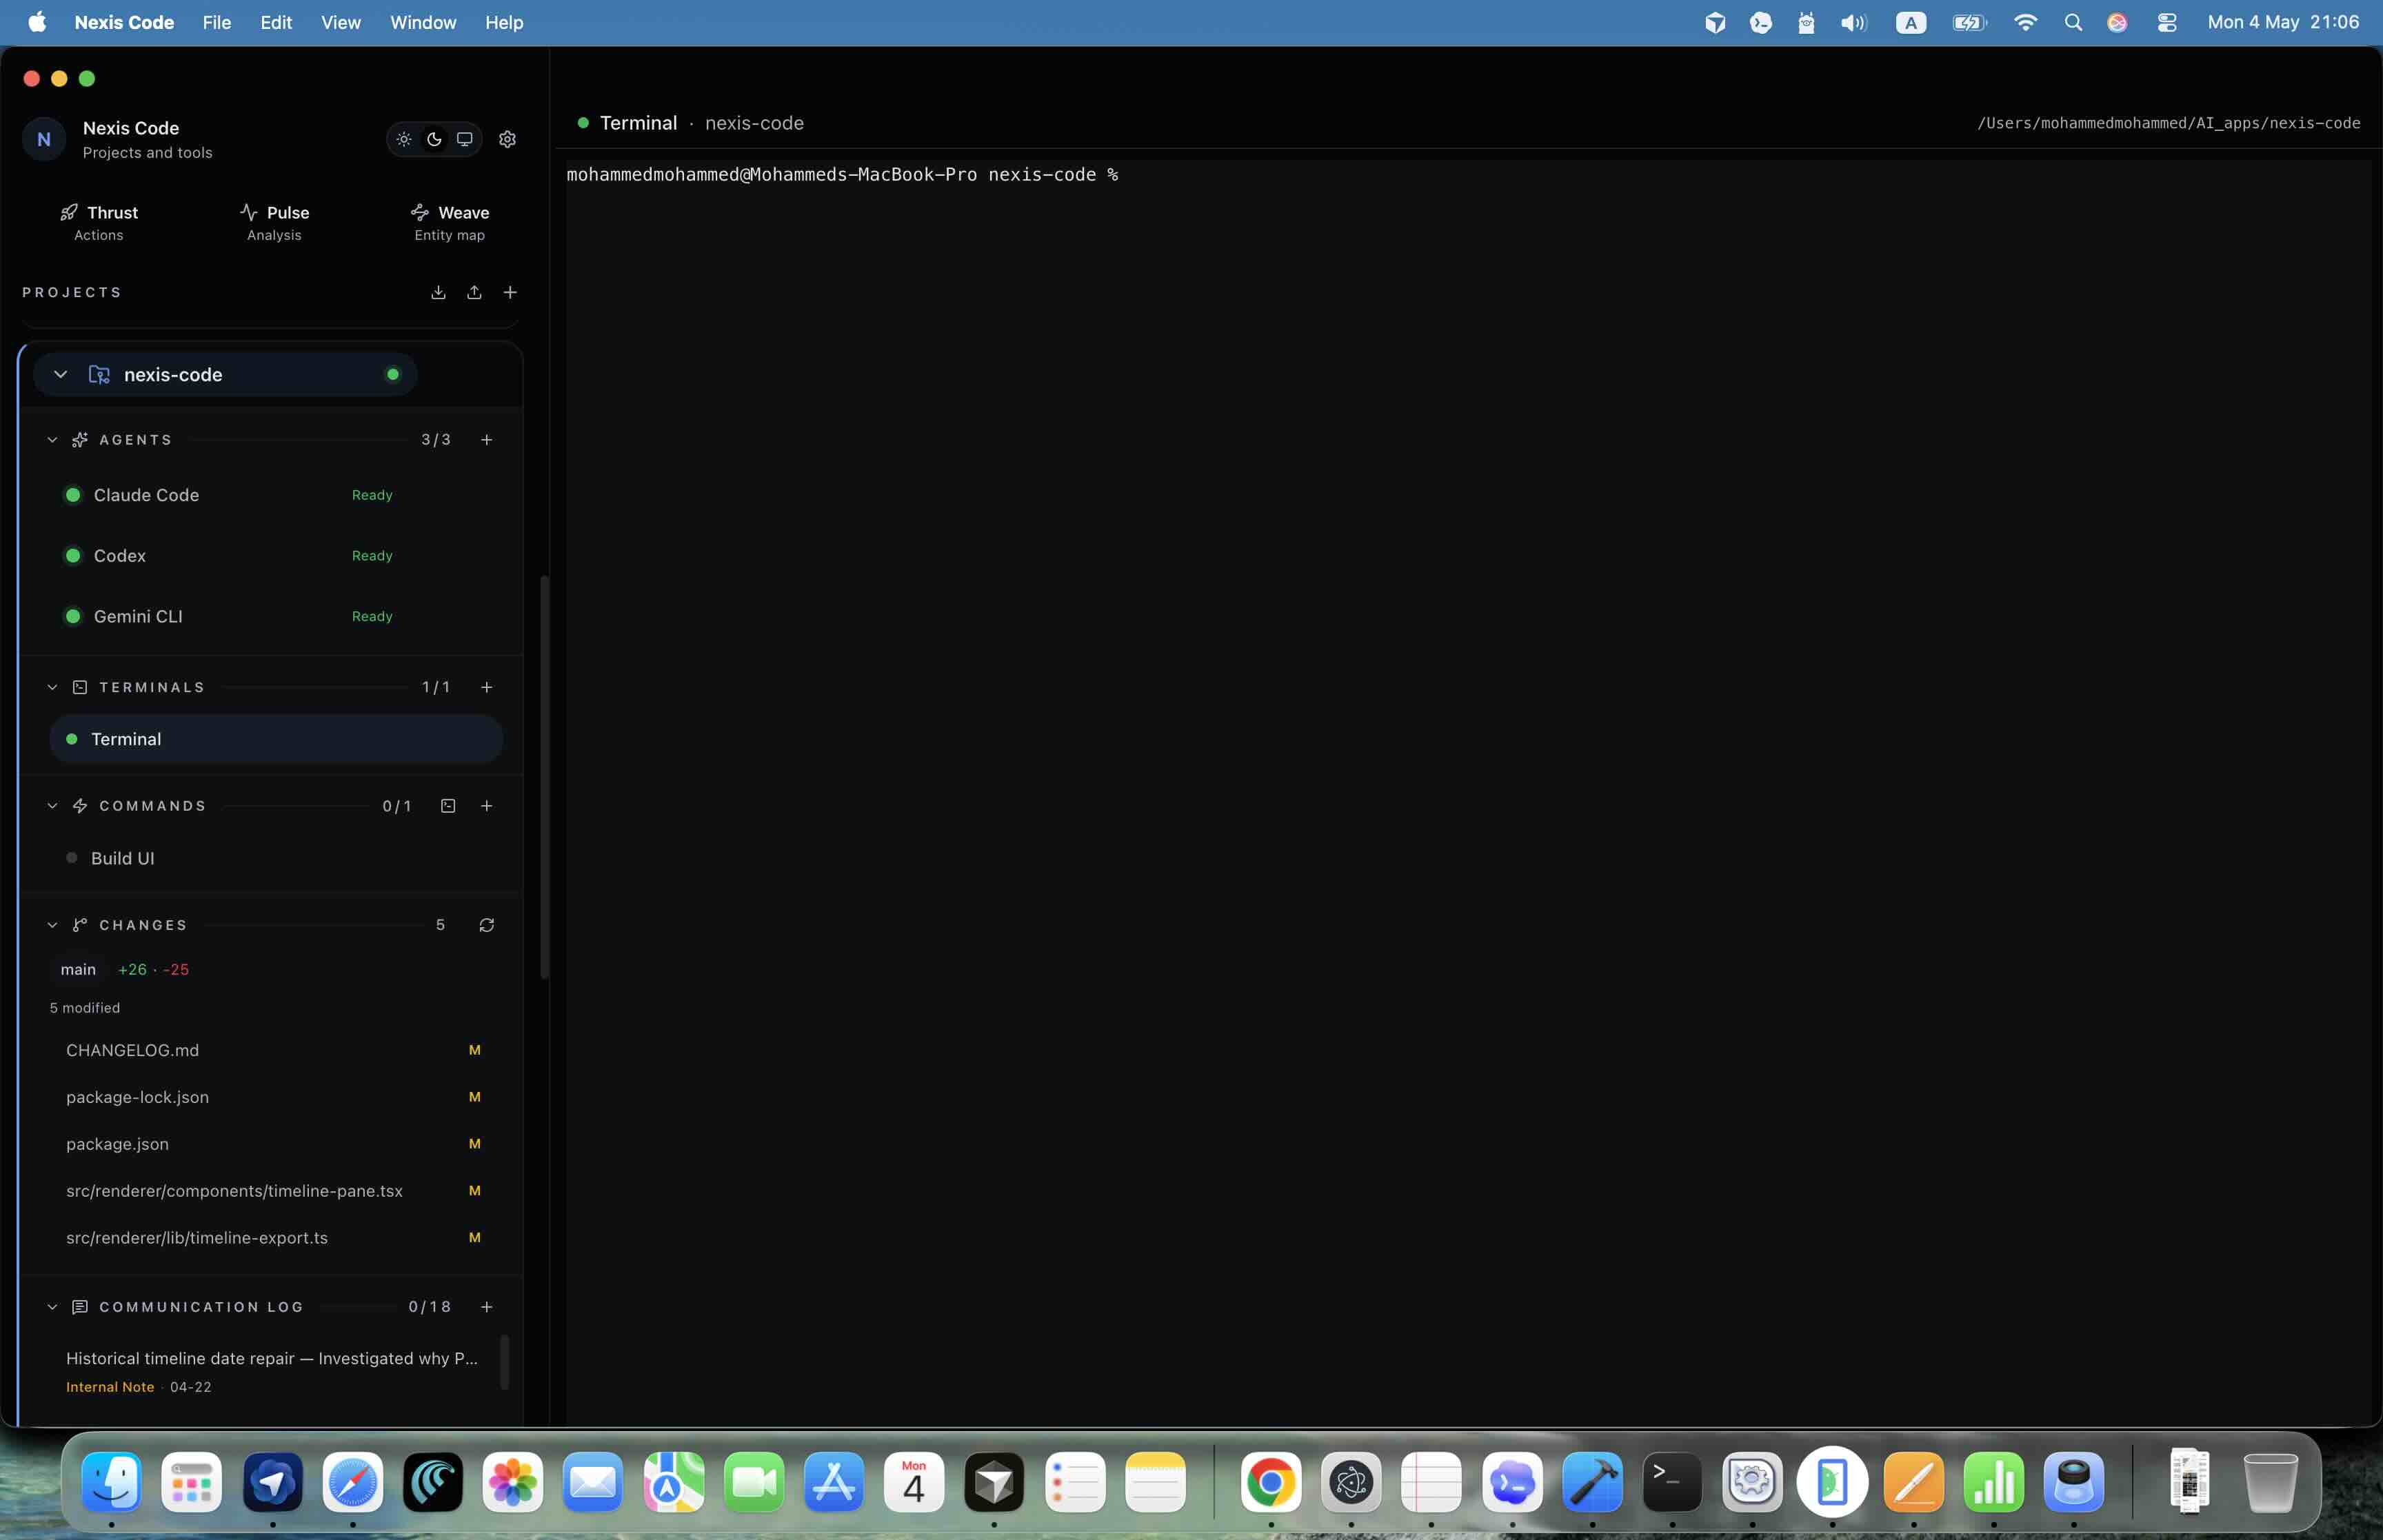
Task: Collapse the Communication Log section
Action: point(52,1307)
